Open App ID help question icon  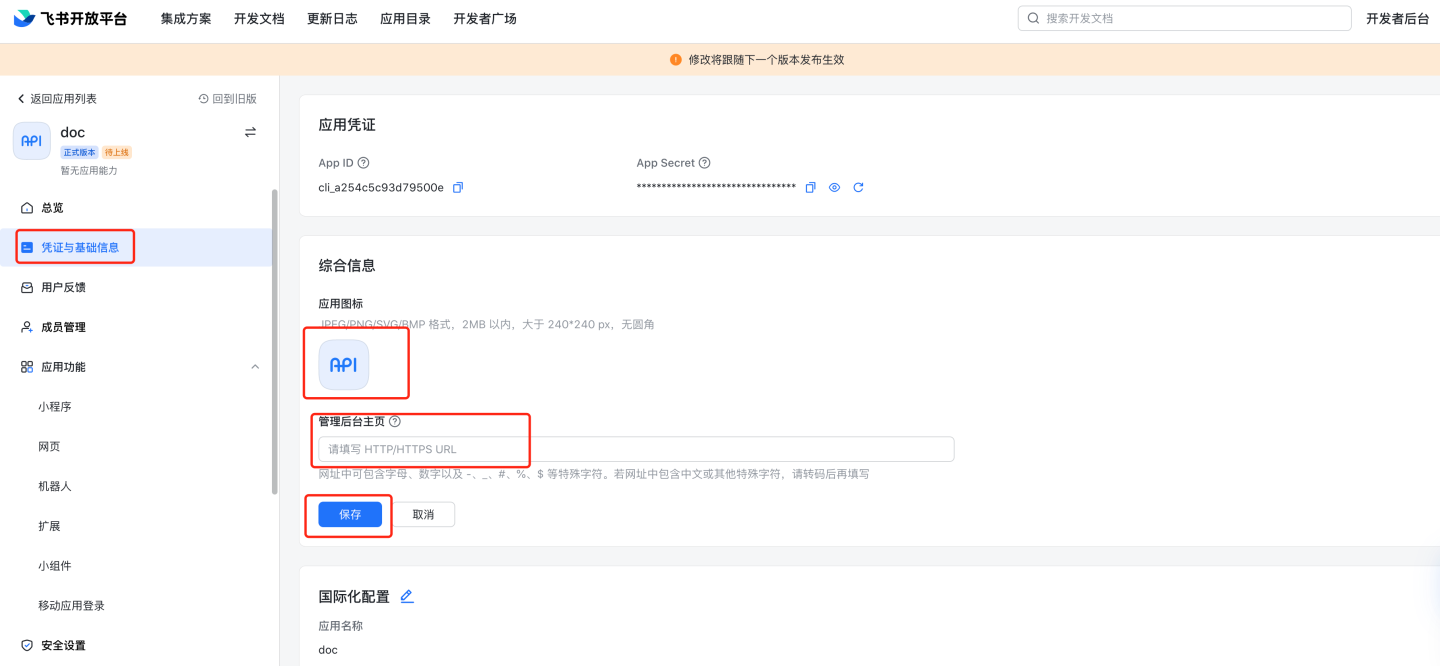pos(363,163)
